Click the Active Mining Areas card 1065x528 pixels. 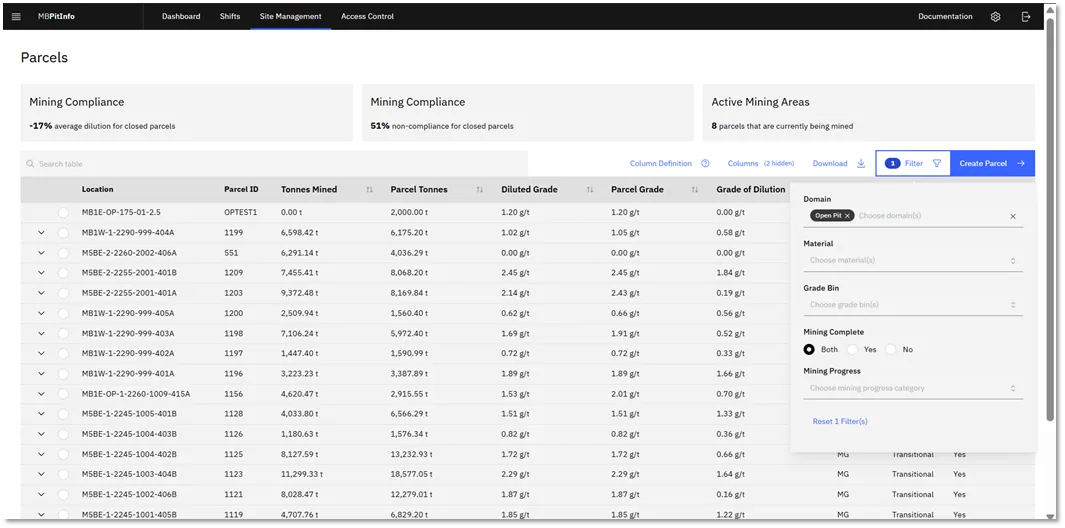click(x=869, y=113)
